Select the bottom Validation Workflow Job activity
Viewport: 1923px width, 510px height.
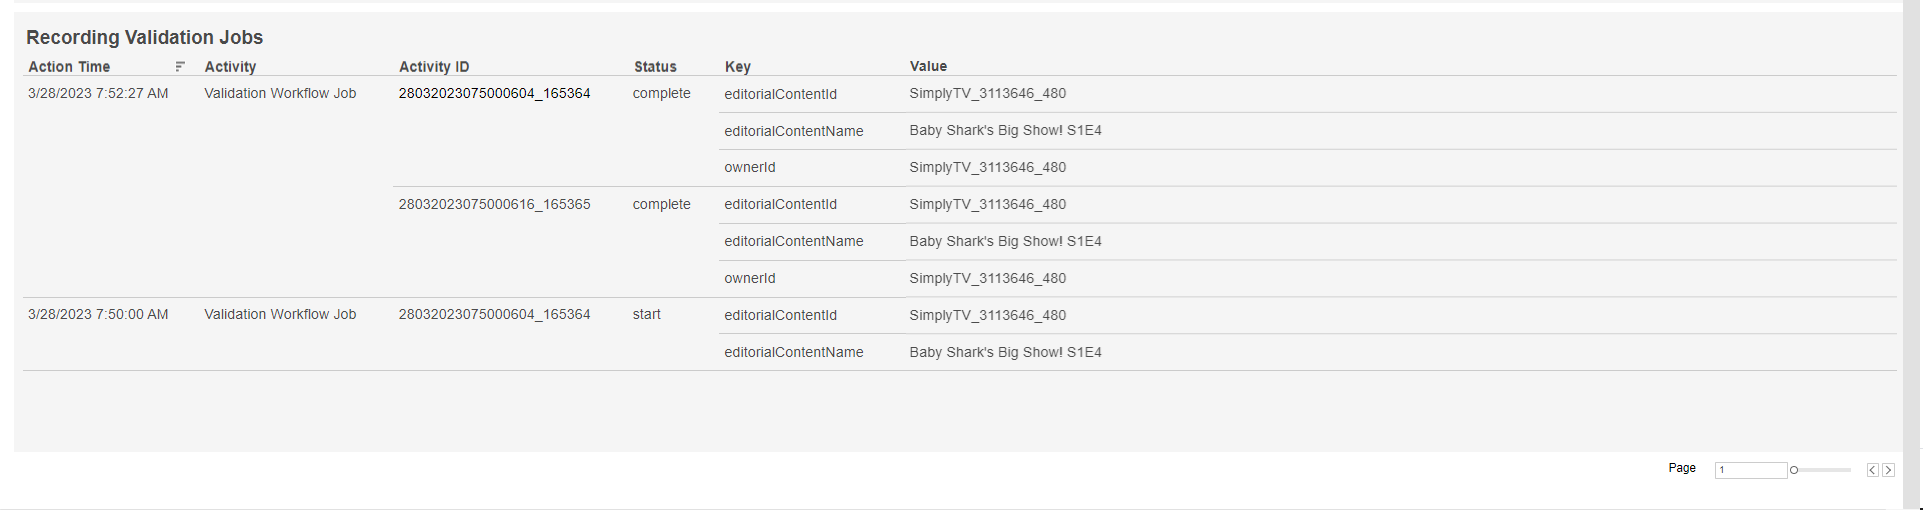pyautogui.click(x=280, y=314)
